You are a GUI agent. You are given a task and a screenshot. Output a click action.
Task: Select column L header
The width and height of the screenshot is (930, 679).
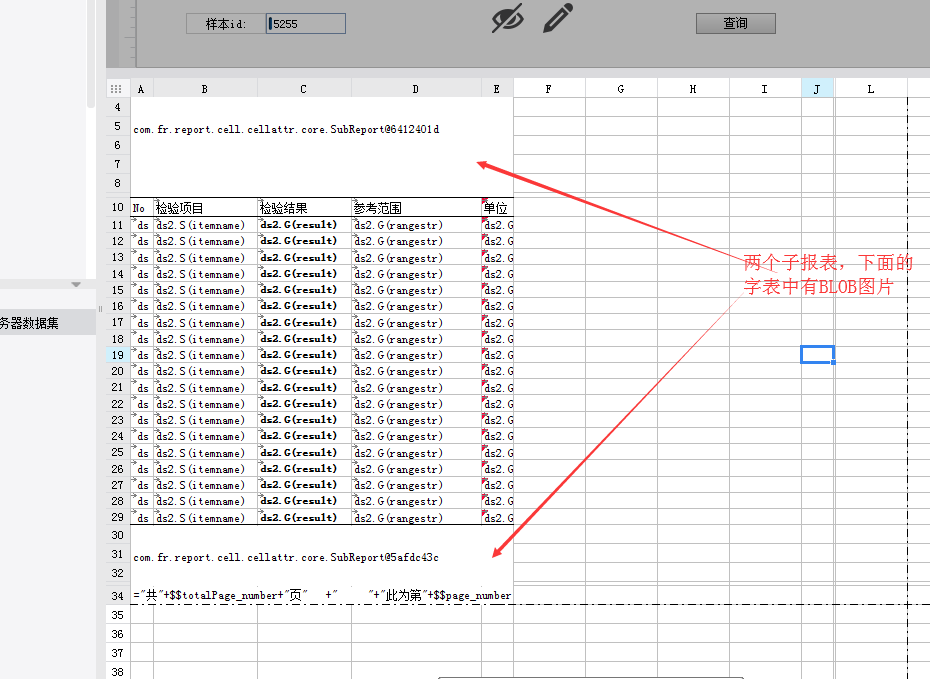(x=871, y=89)
